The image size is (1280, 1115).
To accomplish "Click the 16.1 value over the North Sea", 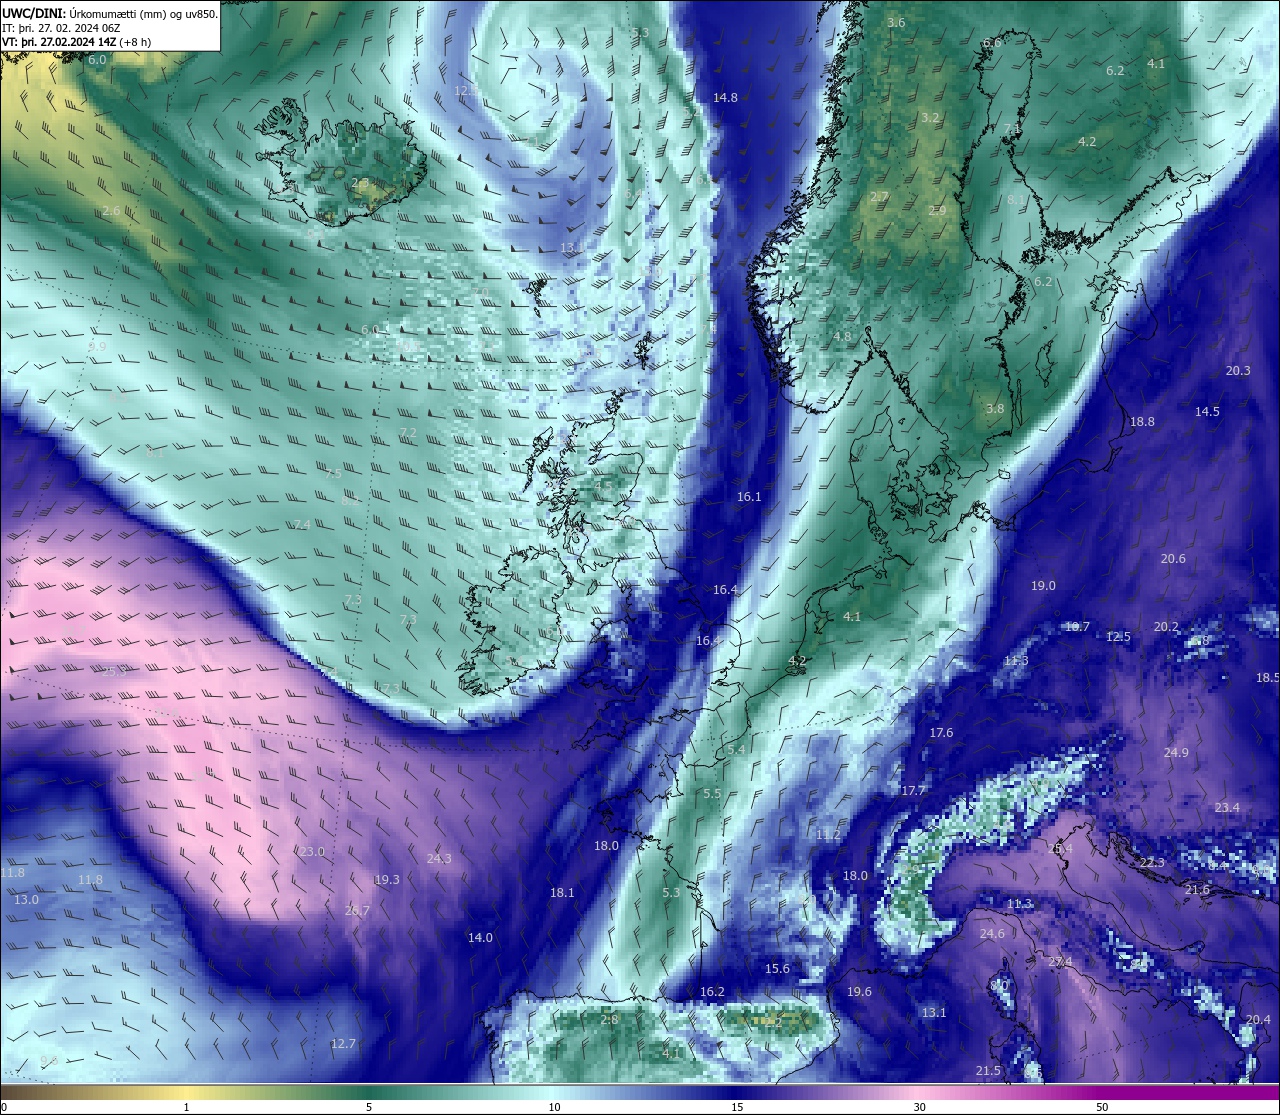I will click(x=749, y=497).
